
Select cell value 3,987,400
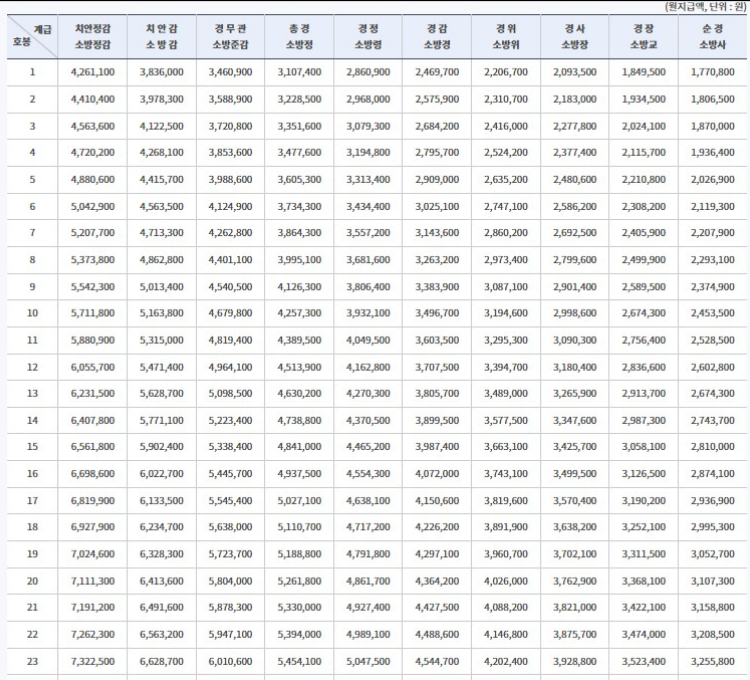[x=437, y=447]
